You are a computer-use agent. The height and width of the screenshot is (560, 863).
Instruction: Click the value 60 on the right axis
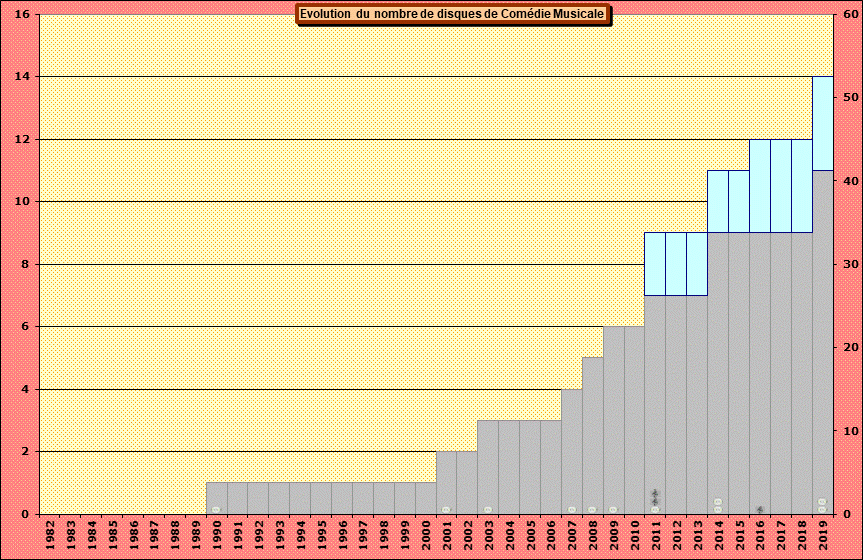pyautogui.click(x=845, y=15)
